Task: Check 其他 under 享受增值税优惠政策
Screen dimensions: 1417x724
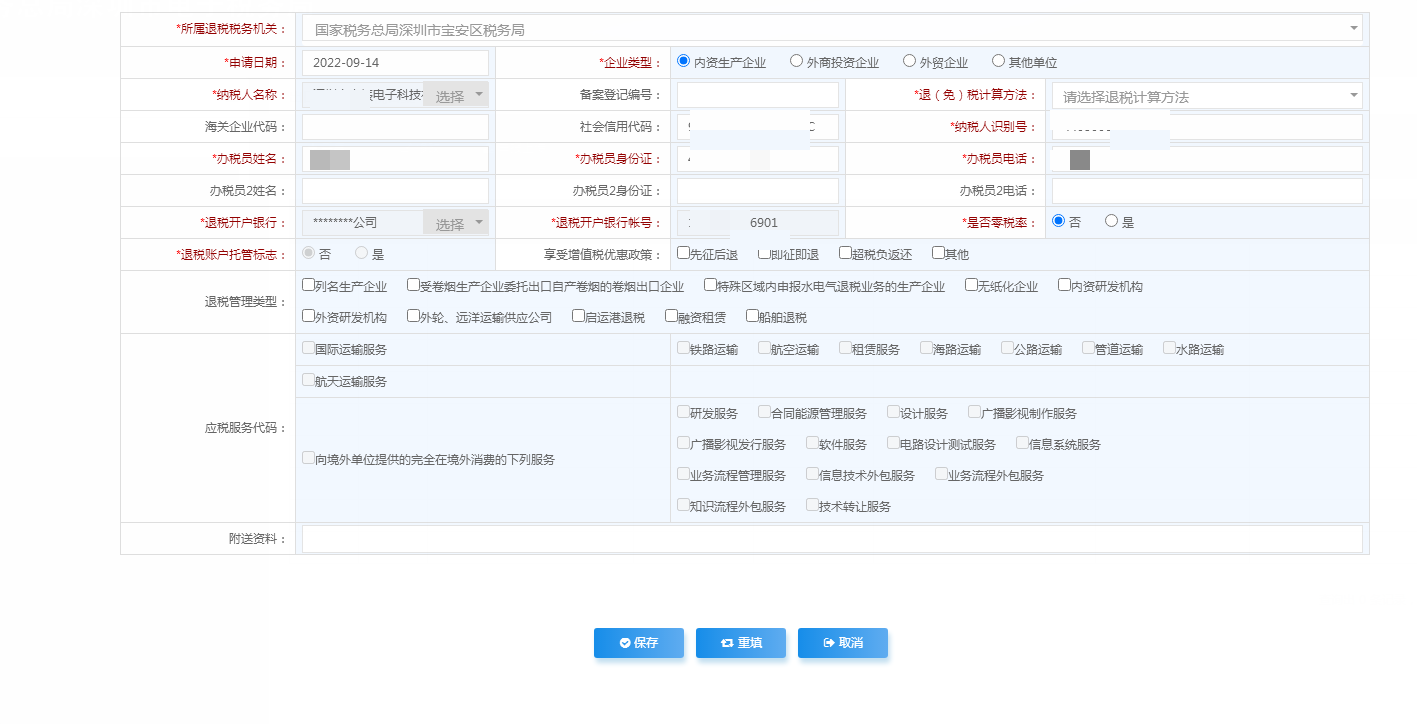Action: click(938, 253)
